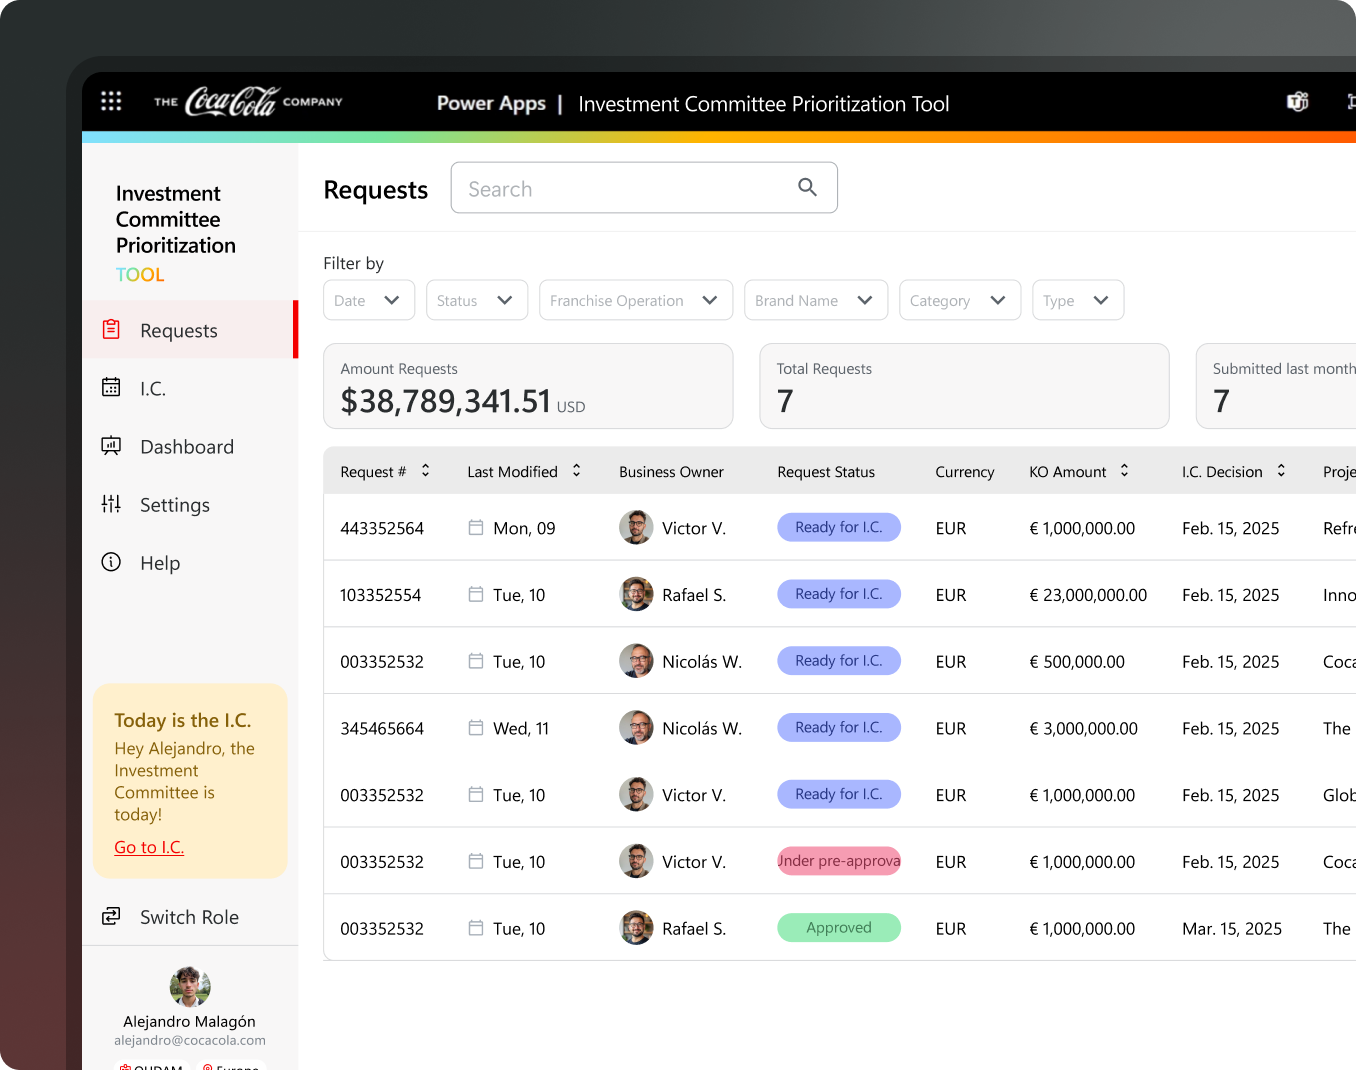Click Victor V. avatar in row 443352564
Viewport: 1356px width, 1070px height.
coord(636,527)
